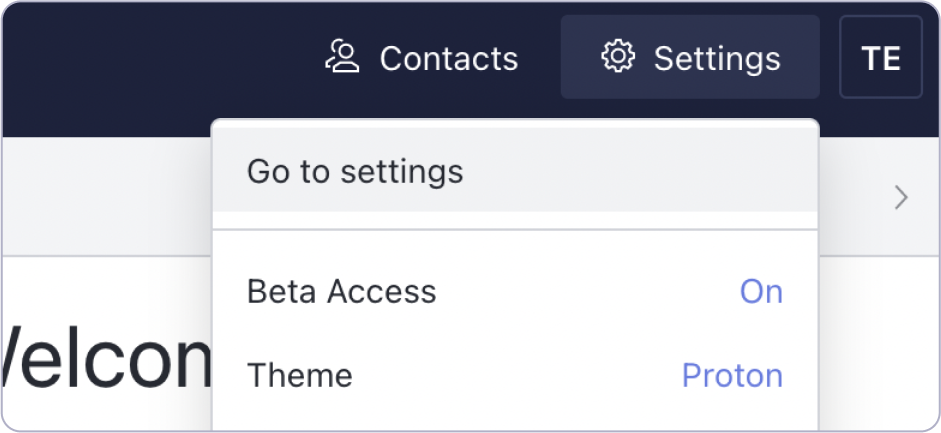Click the initials TE in avatar box
Image resolution: width=941 pixels, height=433 pixels.
(881, 58)
